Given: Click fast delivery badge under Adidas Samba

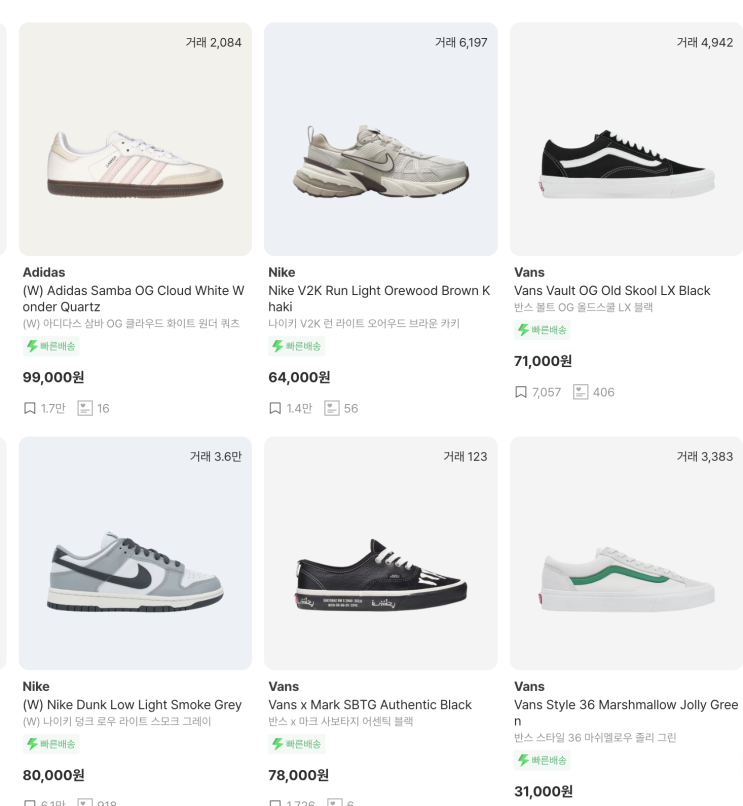Looking at the screenshot, I should tap(51, 346).
